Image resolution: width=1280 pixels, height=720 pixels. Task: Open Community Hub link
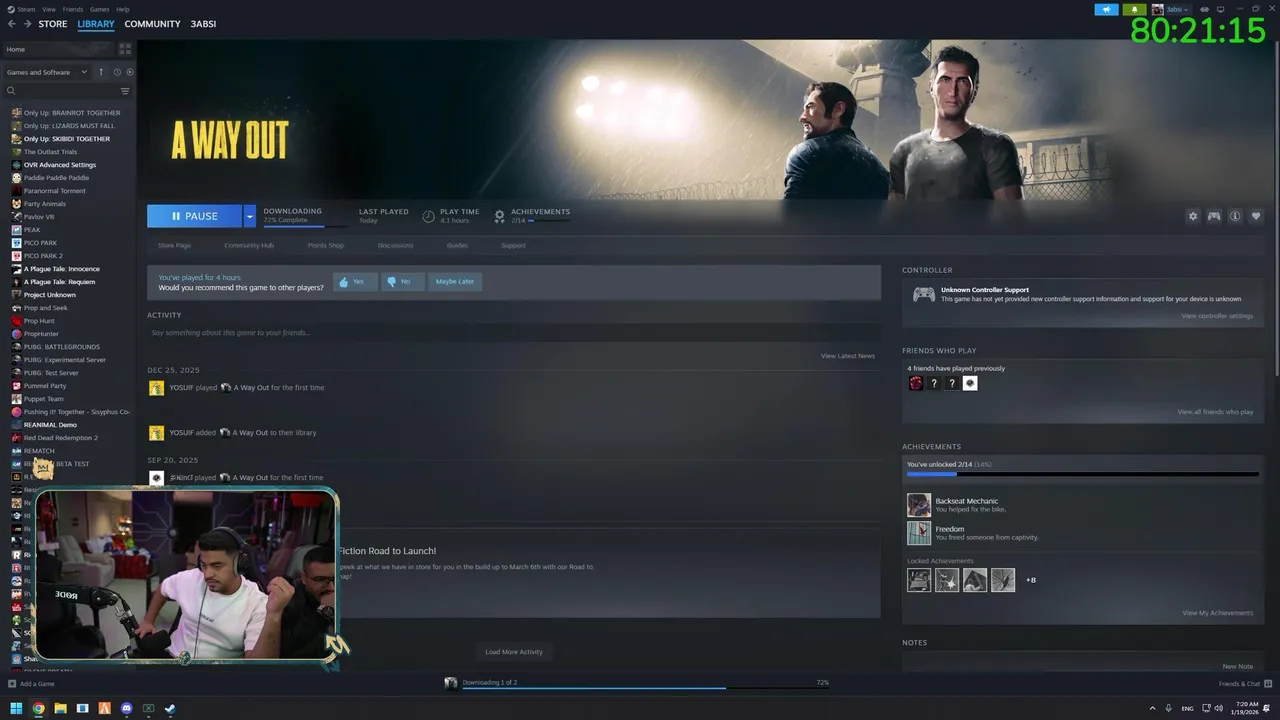pos(249,245)
